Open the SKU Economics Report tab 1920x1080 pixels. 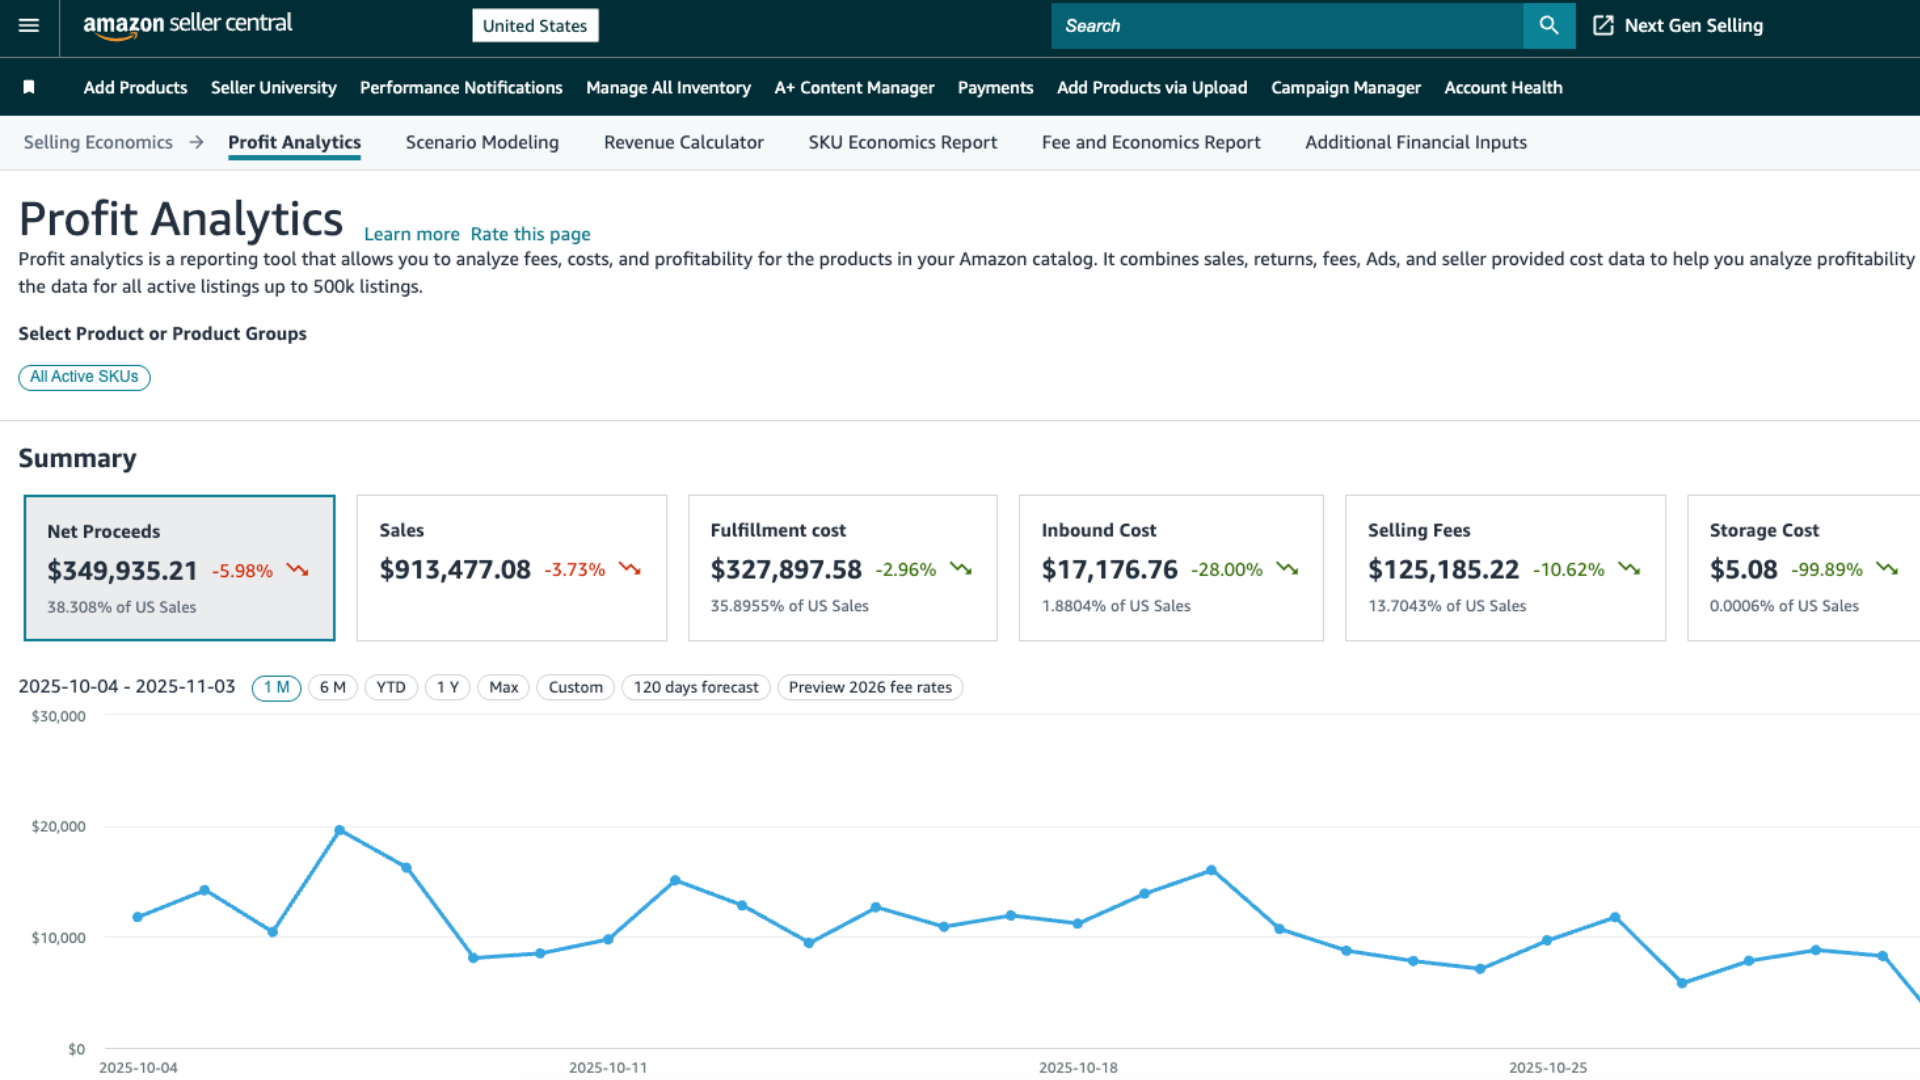pyautogui.click(x=902, y=143)
